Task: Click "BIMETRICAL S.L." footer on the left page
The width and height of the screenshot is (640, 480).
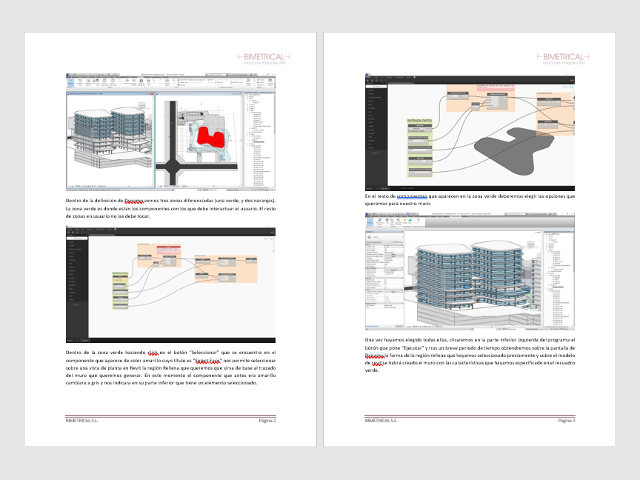Action: coord(82,420)
